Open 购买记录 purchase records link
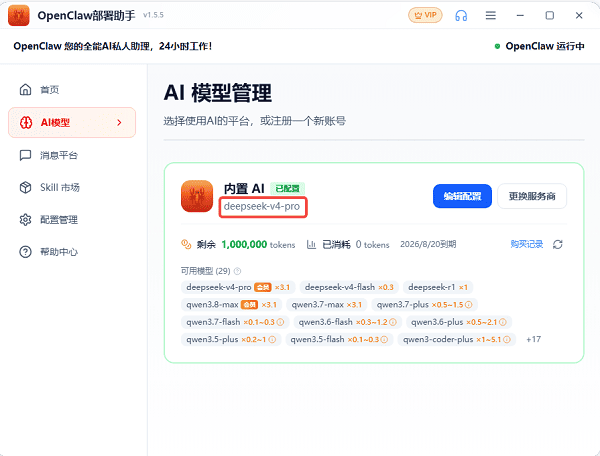This screenshot has height=456, width=600. click(x=527, y=244)
